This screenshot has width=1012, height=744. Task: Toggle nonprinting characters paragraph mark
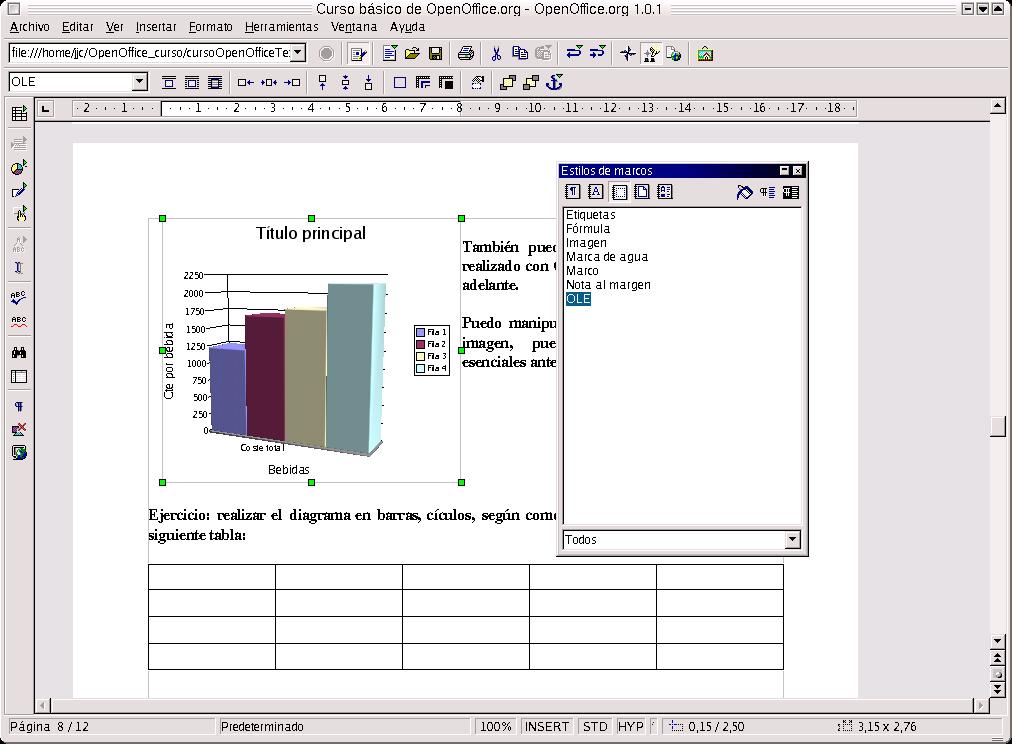pyautogui.click(x=19, y=407)
